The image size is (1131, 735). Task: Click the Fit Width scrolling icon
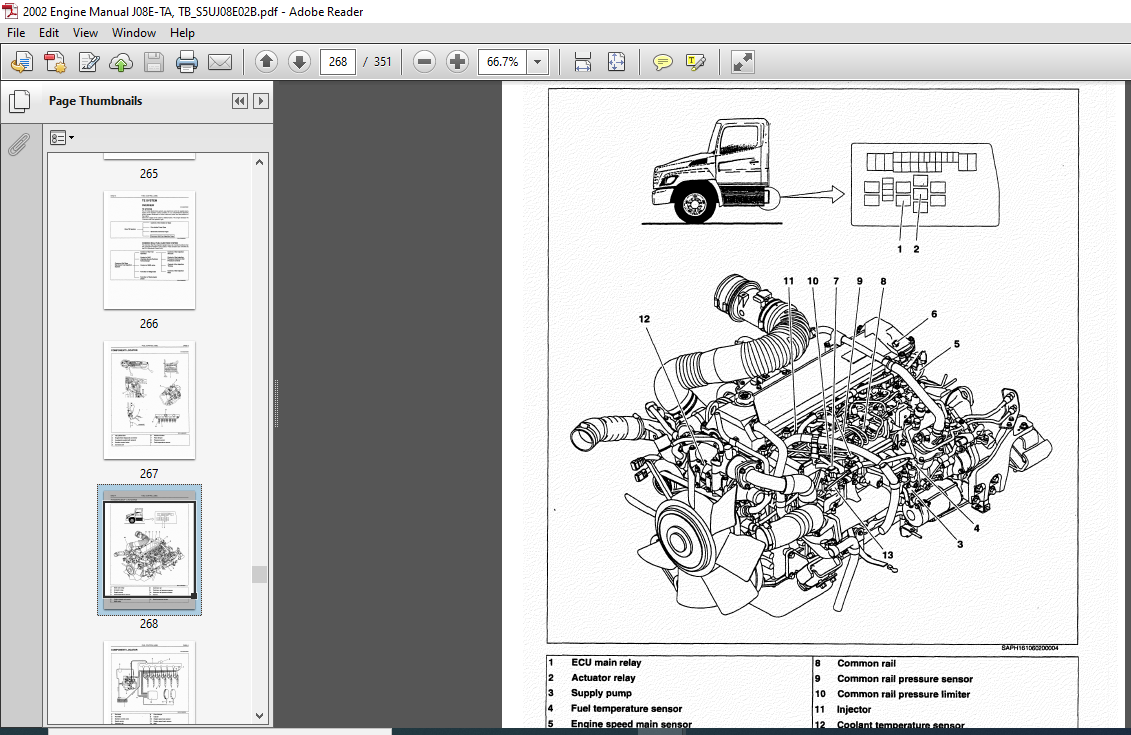coord(583,62)
